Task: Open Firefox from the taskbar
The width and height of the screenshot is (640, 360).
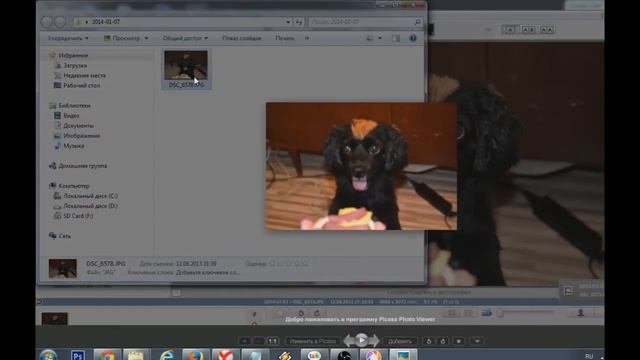Action: [x=196, y=355]
